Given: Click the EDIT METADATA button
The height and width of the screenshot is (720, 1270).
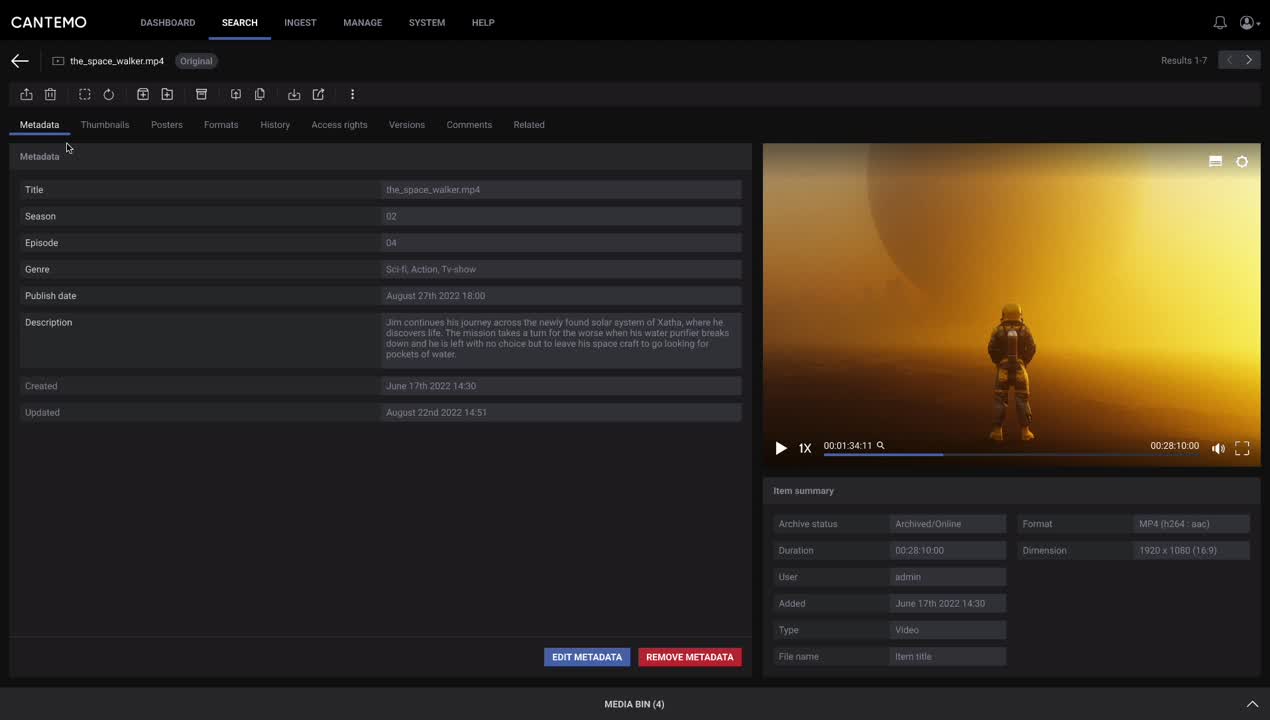Looking at the screenshot, I should pyautogui.click(x=587, y=657).
